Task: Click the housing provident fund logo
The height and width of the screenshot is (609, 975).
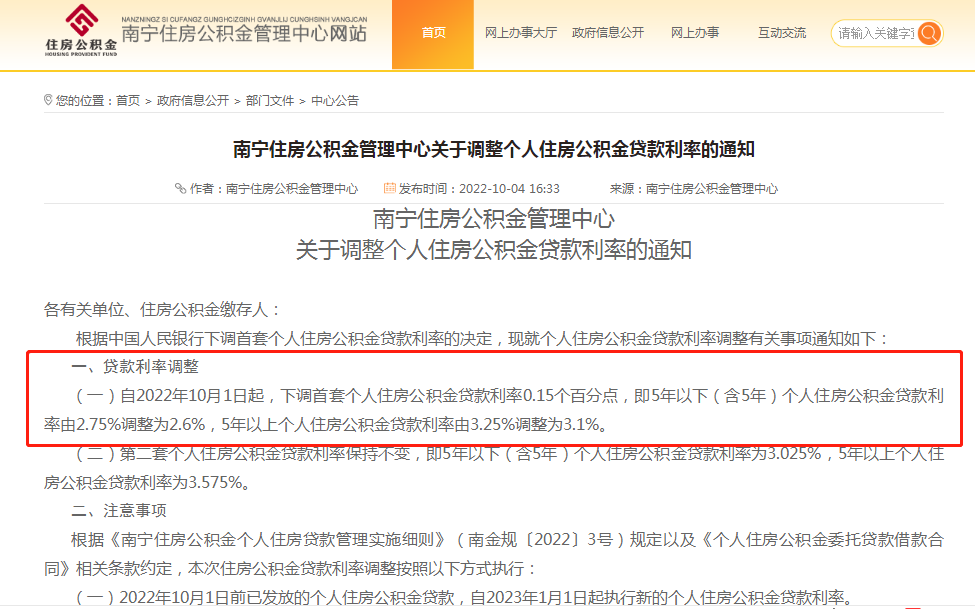Action: [81, 31]
